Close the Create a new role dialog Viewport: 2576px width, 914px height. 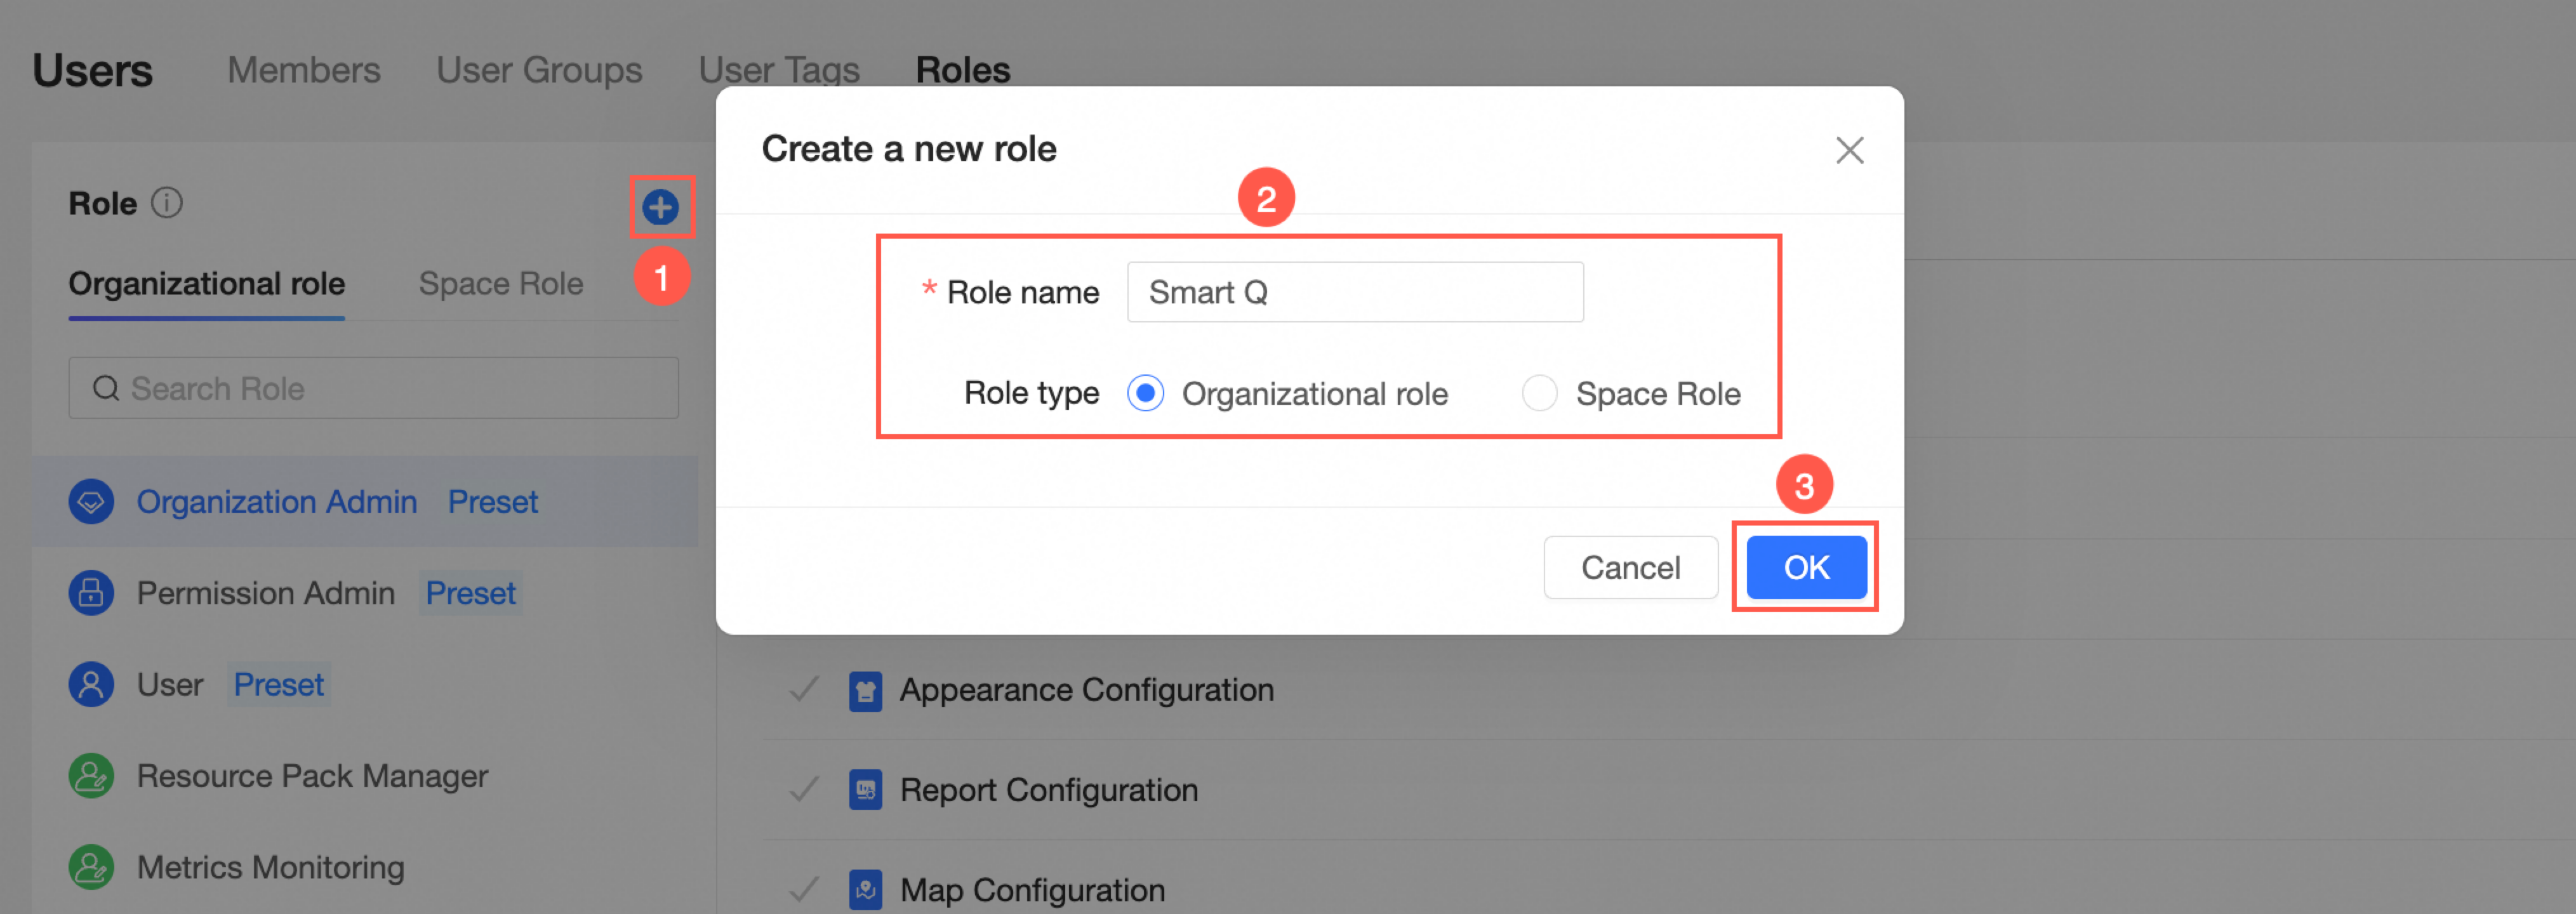point(1849,150)
